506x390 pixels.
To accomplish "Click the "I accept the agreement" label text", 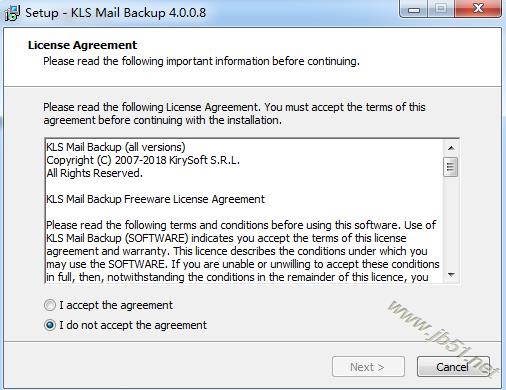I will coord(116,305).
